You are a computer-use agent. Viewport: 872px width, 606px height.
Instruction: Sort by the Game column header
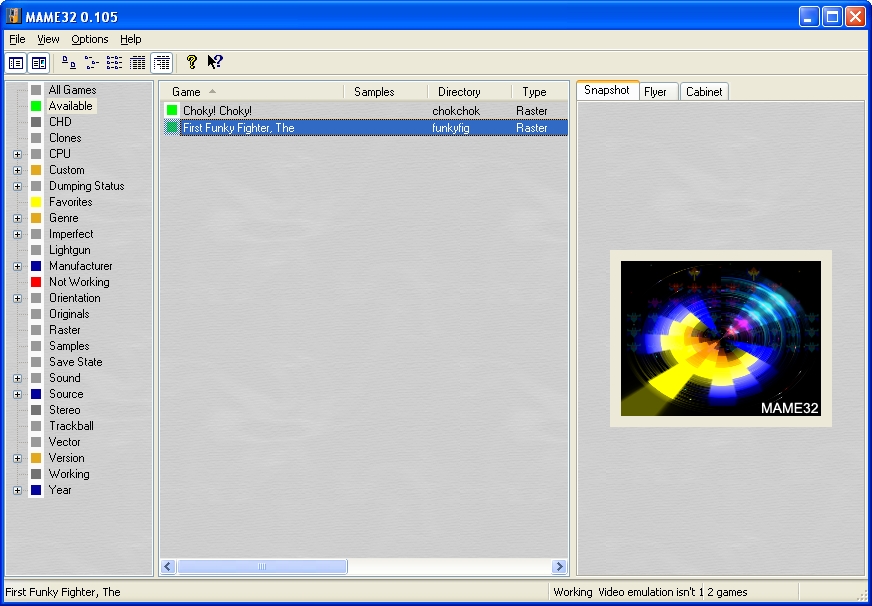pos(253,92)
